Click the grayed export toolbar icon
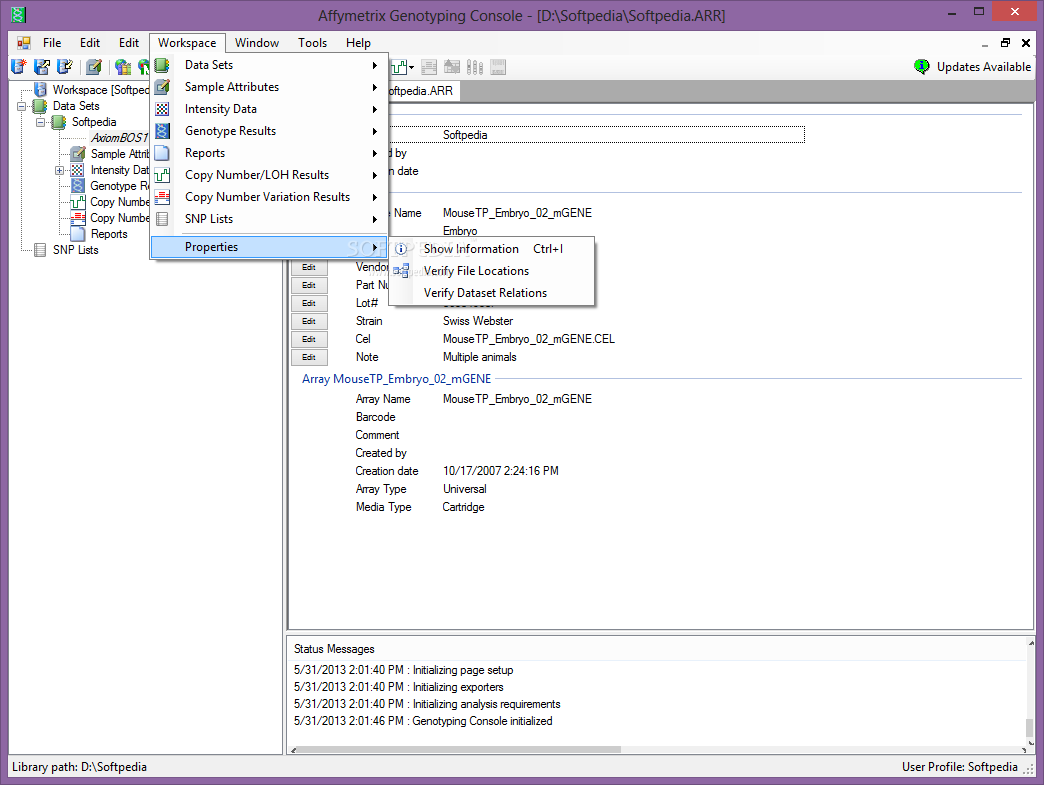Screen dimensions: 1044x785 [452, 67]
